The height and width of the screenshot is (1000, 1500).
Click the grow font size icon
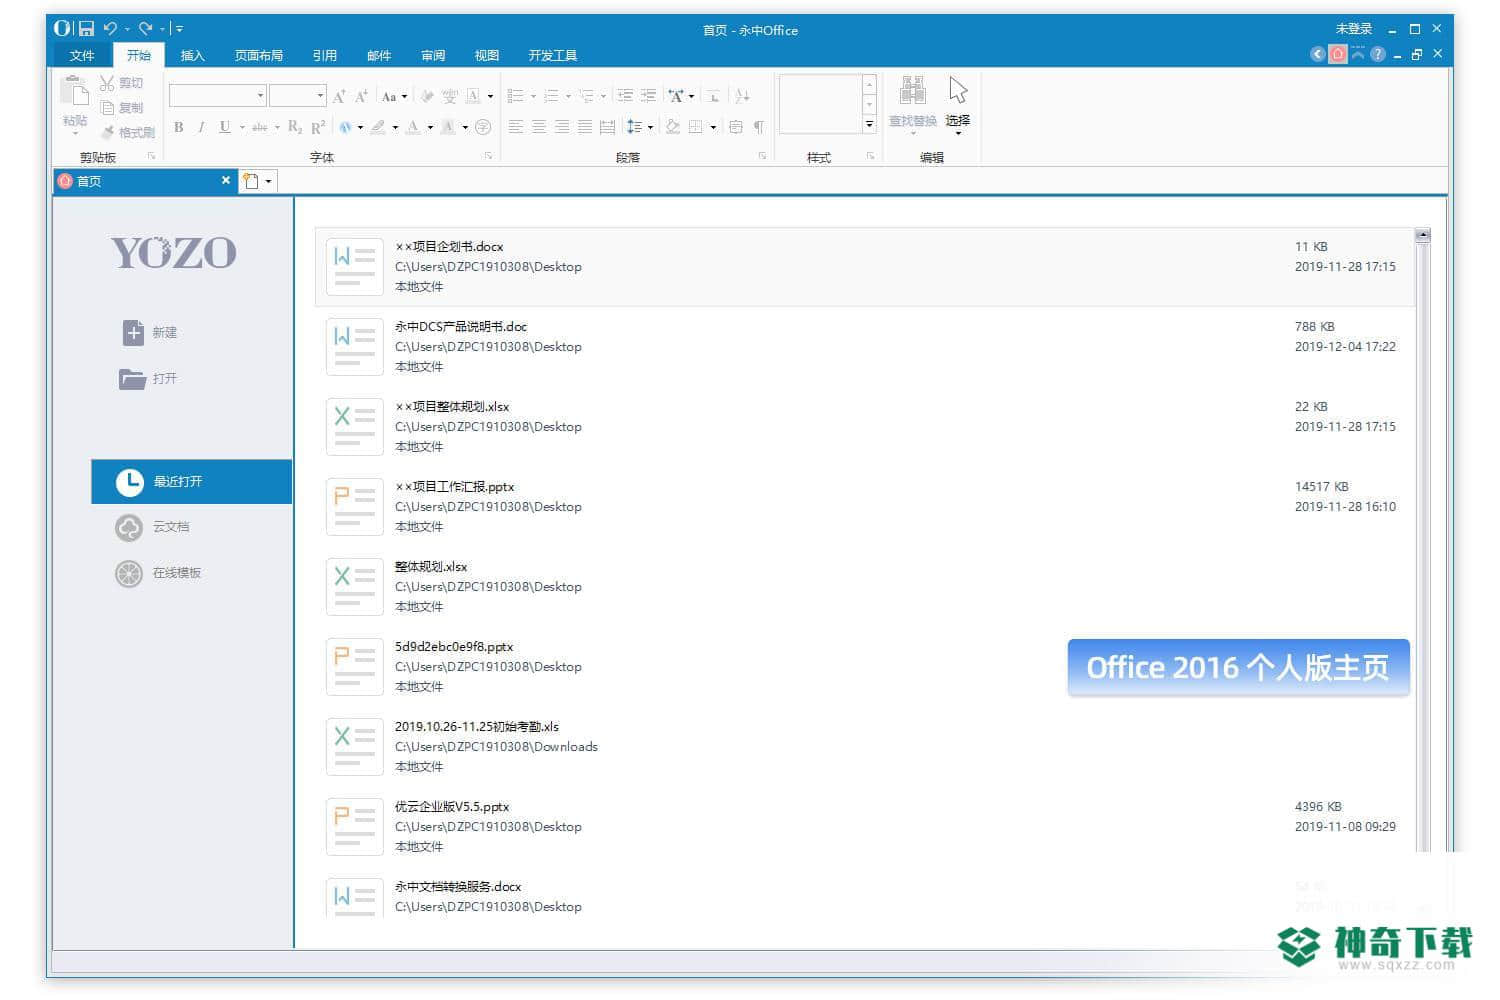click(x=339, y=96)
